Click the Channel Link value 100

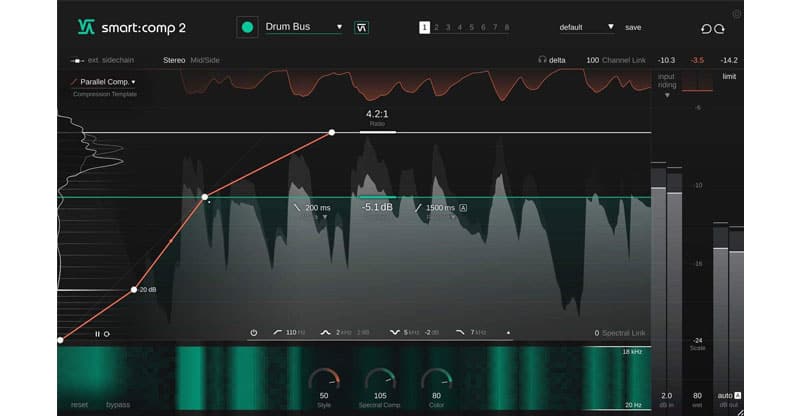click(x=592, y=60)
